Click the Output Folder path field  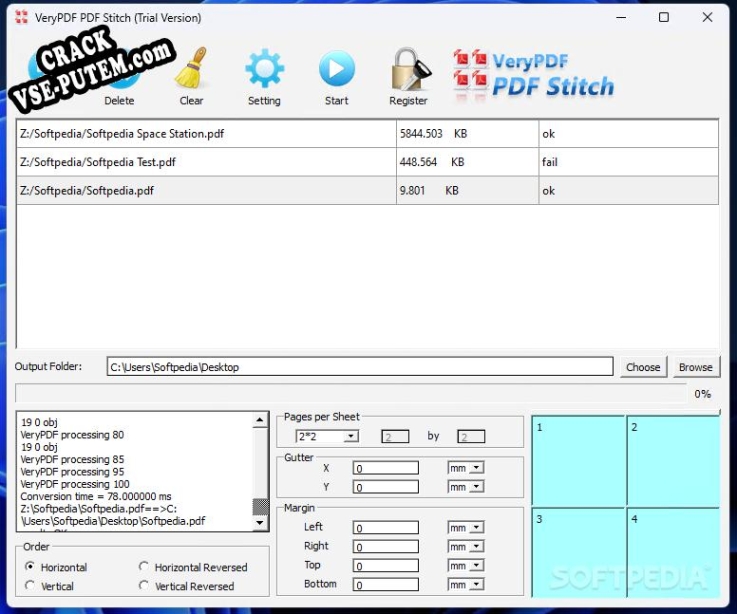360,367
